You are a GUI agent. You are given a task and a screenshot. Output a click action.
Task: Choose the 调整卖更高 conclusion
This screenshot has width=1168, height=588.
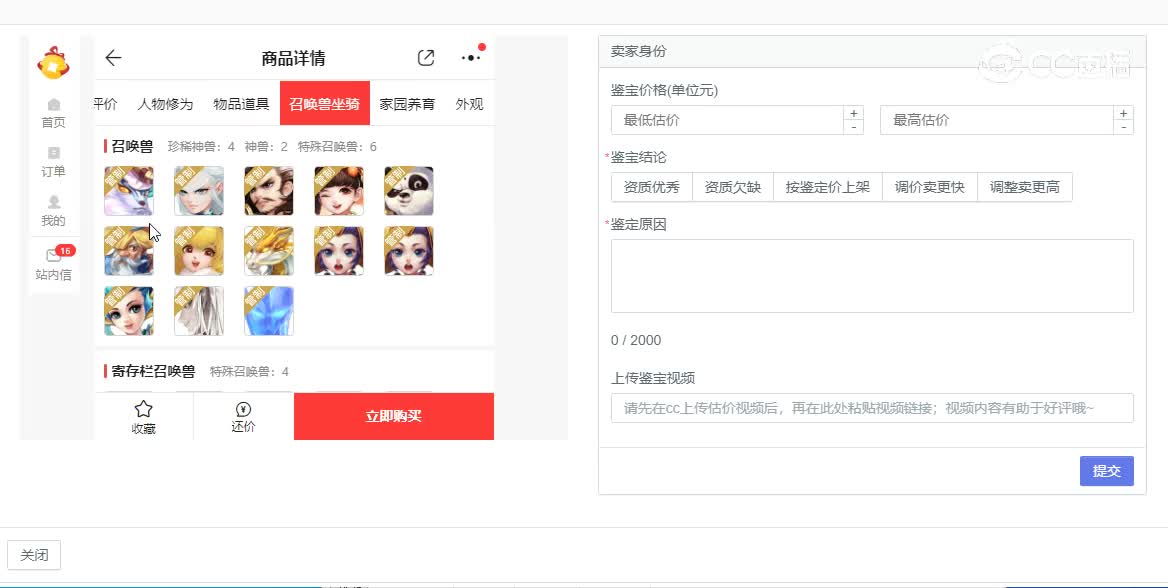(1025, 187)
